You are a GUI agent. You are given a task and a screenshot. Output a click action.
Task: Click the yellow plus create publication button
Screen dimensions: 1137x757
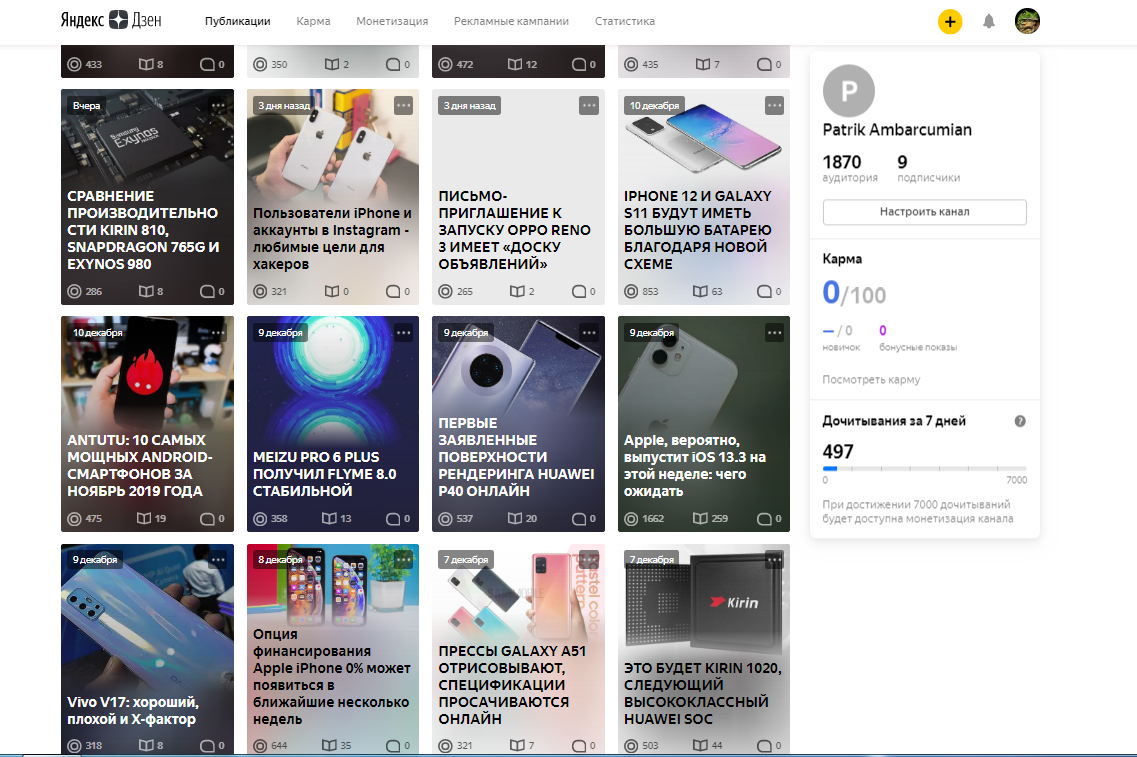pos(949,21)
